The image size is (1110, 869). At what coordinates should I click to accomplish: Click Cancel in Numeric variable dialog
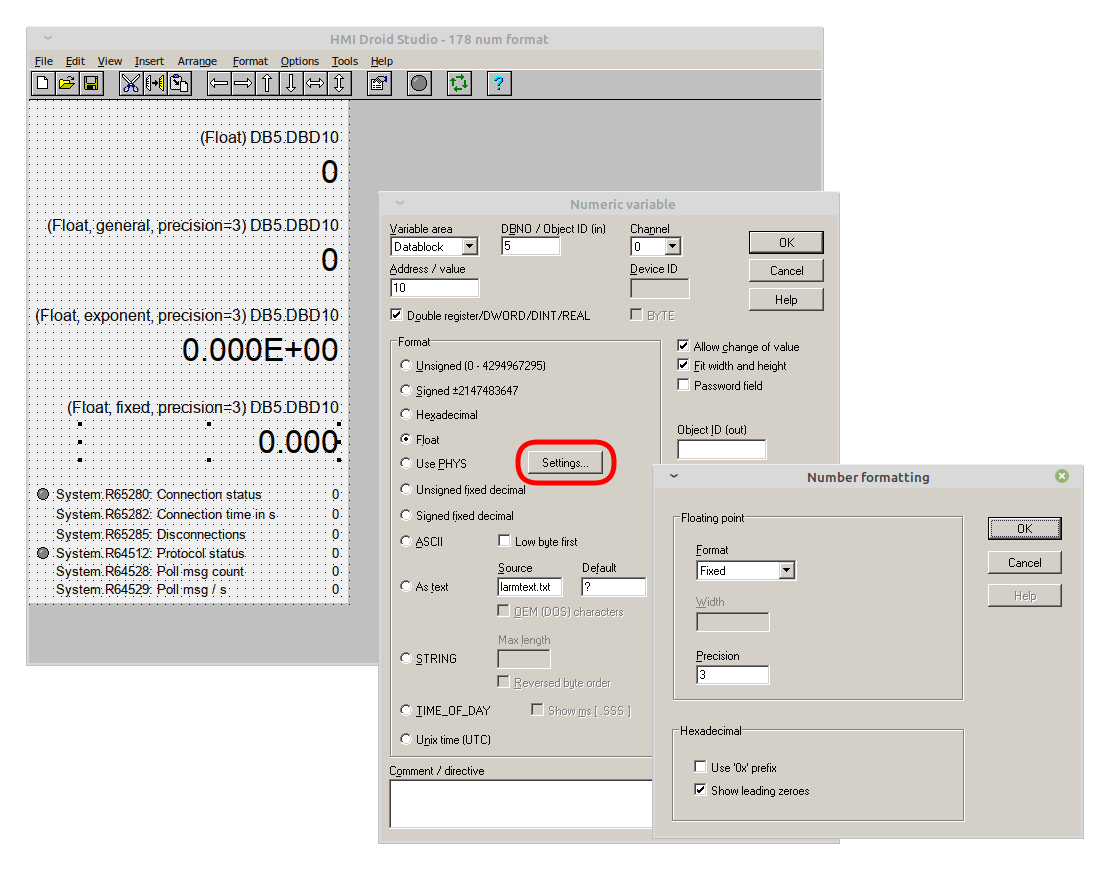pyautogui.click(x=786, y=270)
